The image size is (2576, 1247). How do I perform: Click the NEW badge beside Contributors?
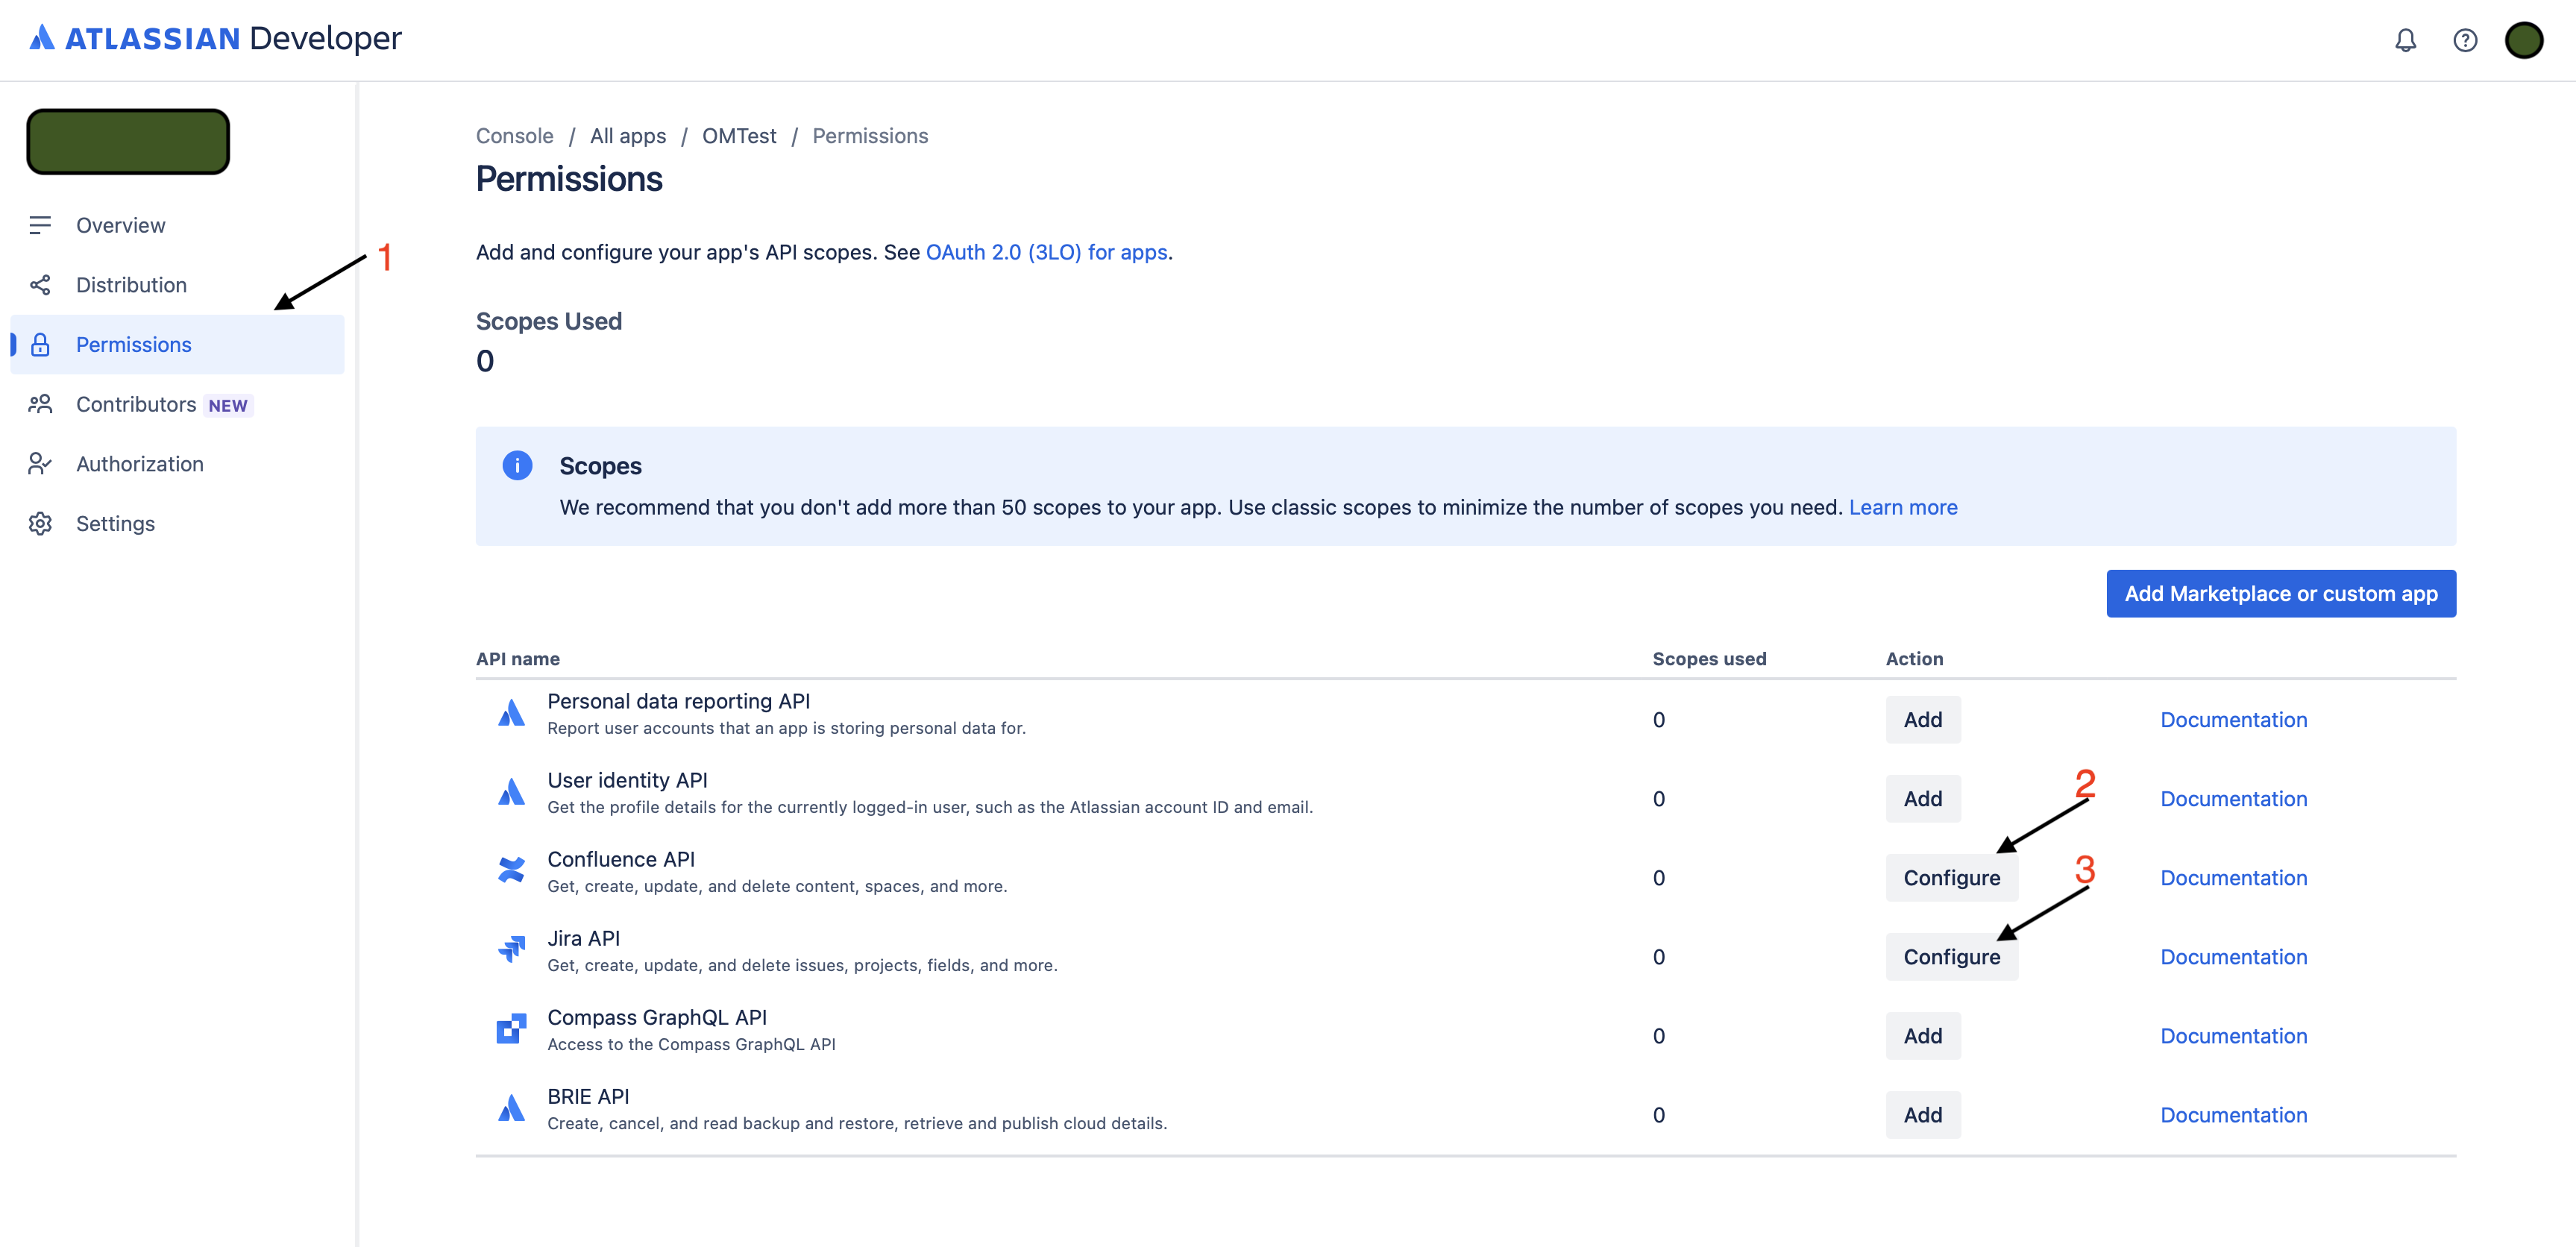(x=228, y=405)
